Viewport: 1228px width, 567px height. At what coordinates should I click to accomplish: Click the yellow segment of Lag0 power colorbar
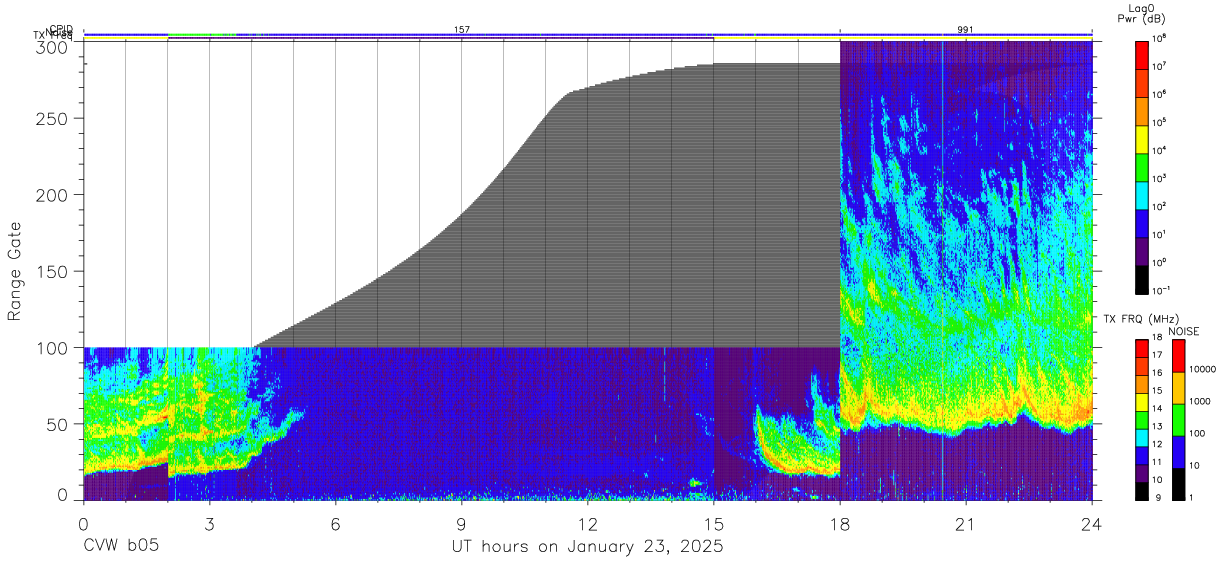click(x=1143, y=138)
